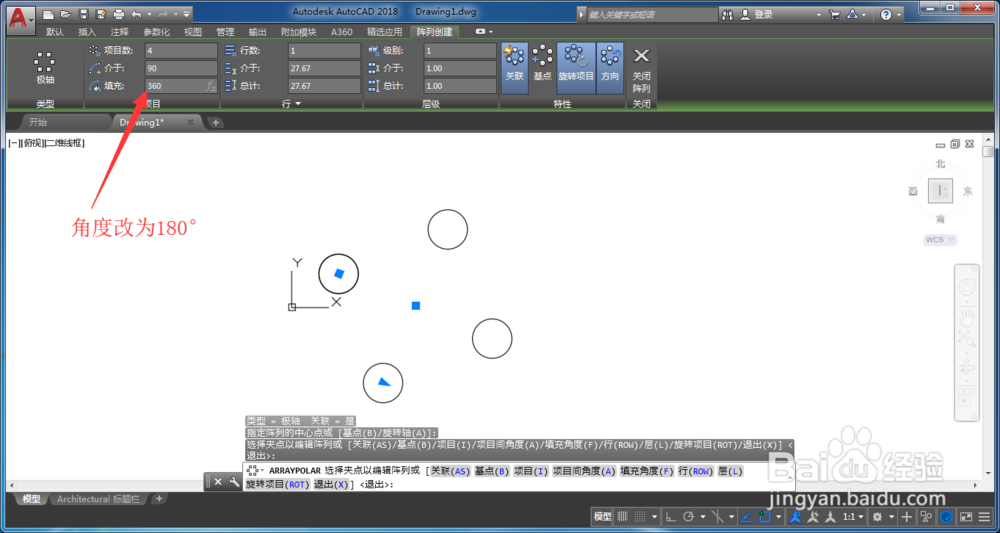Switch to the 注释 ribbon tab

point(119,32)
